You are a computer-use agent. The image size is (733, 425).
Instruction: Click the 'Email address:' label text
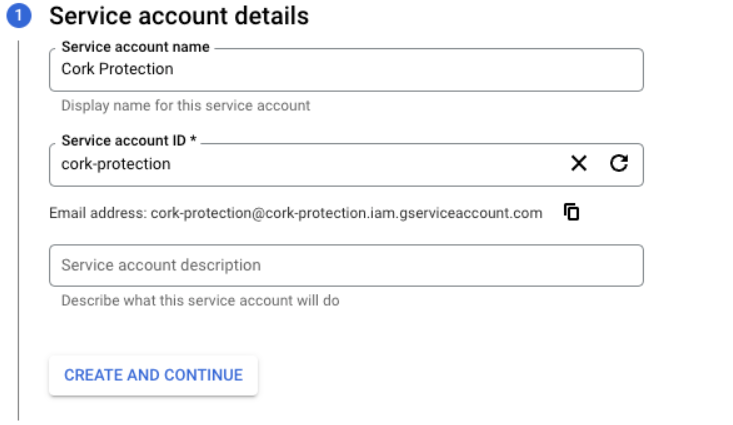pos(97,213)
